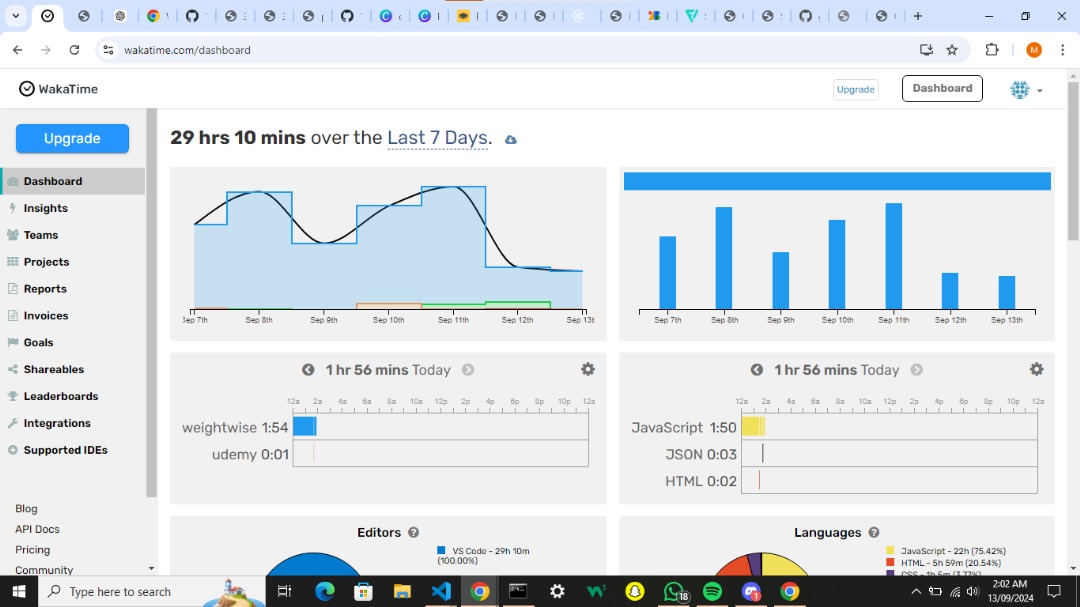
Task: Click the install app icon in address bar
Action: click(926, 50)
